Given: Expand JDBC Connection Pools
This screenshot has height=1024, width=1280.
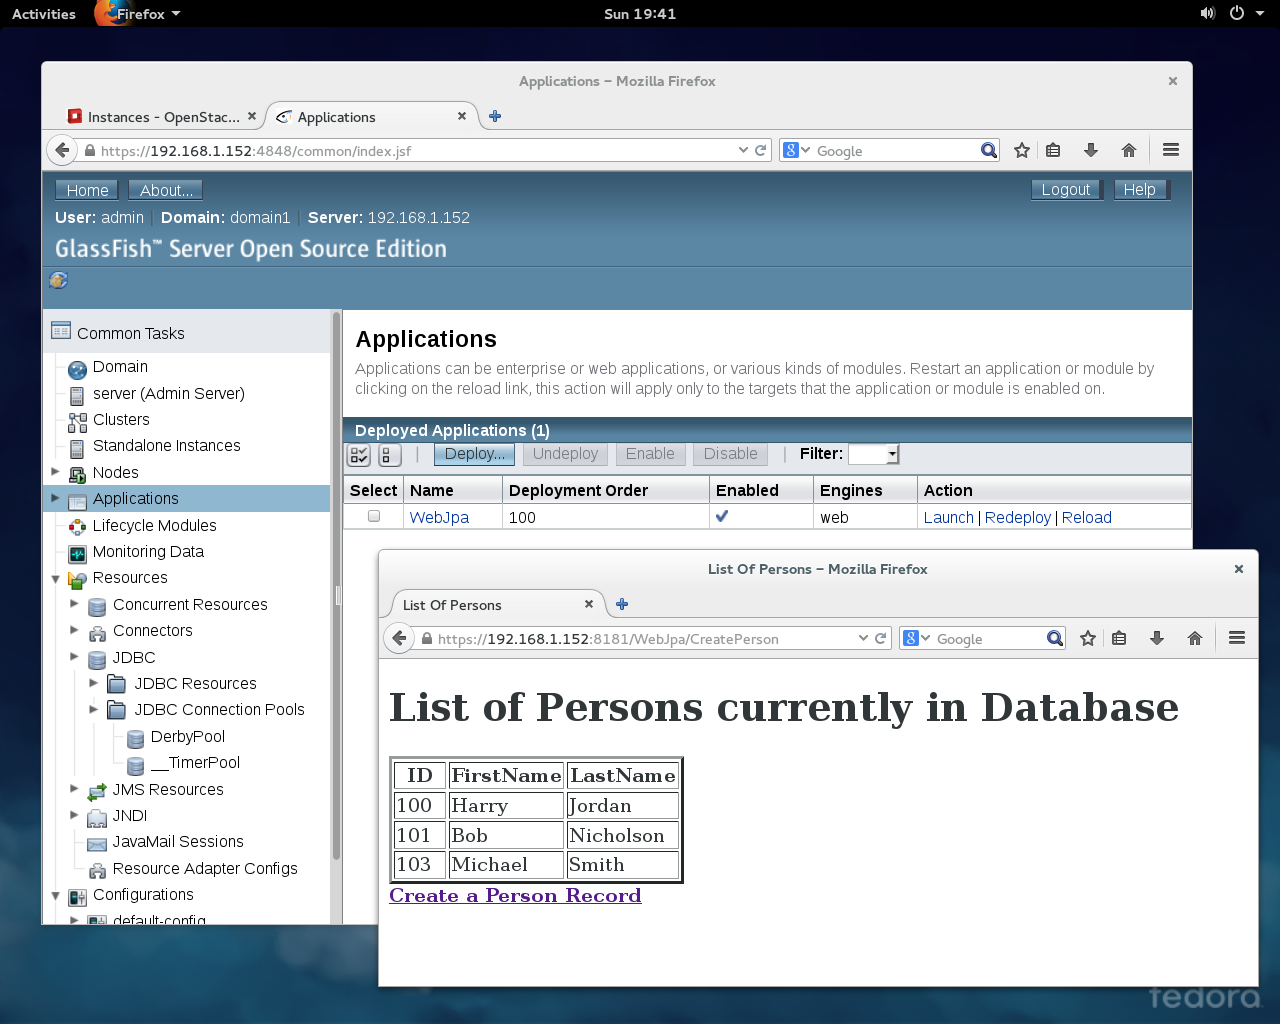Looking at the screenshot, I should [x=94, y=710].
